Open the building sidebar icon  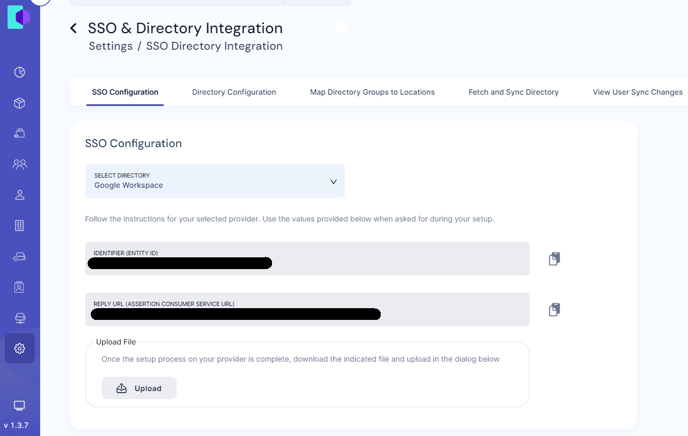coord(20,226)
